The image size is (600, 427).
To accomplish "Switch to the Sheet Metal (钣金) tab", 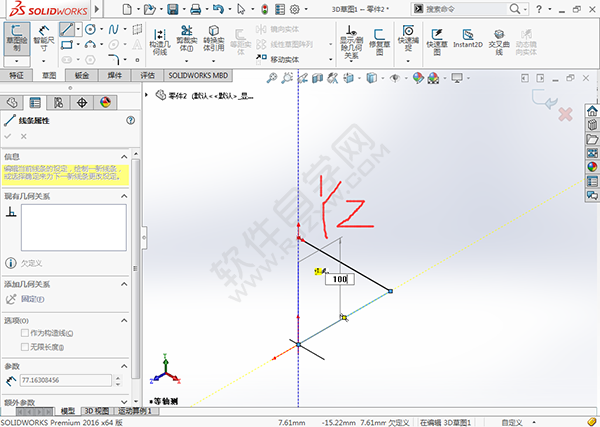I will pyautogui.click(x=82, y=75).
